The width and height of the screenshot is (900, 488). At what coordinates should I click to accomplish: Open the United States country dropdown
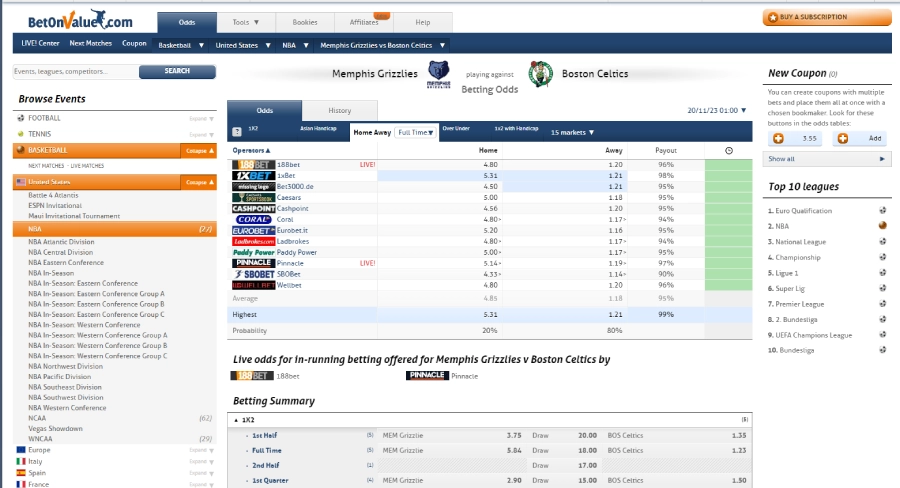tap(243, 45)
